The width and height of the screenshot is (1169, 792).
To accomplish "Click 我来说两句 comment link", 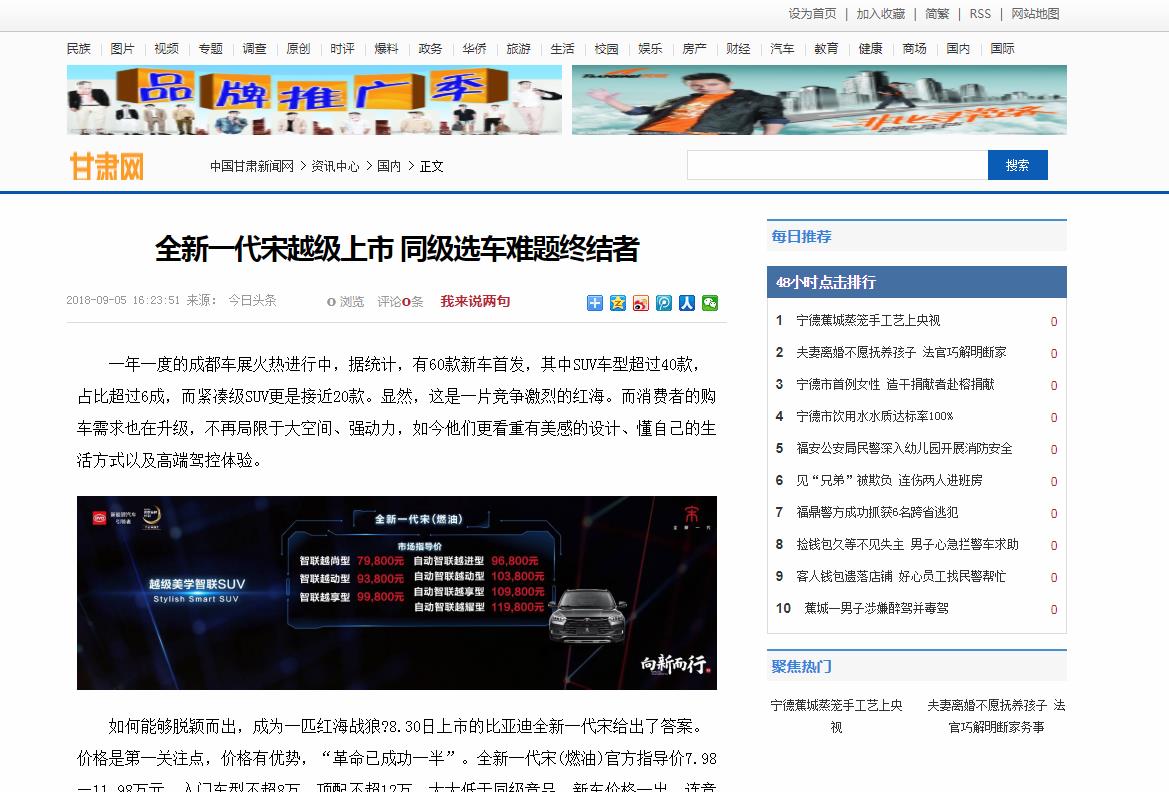I will click(x=475, y=301).
